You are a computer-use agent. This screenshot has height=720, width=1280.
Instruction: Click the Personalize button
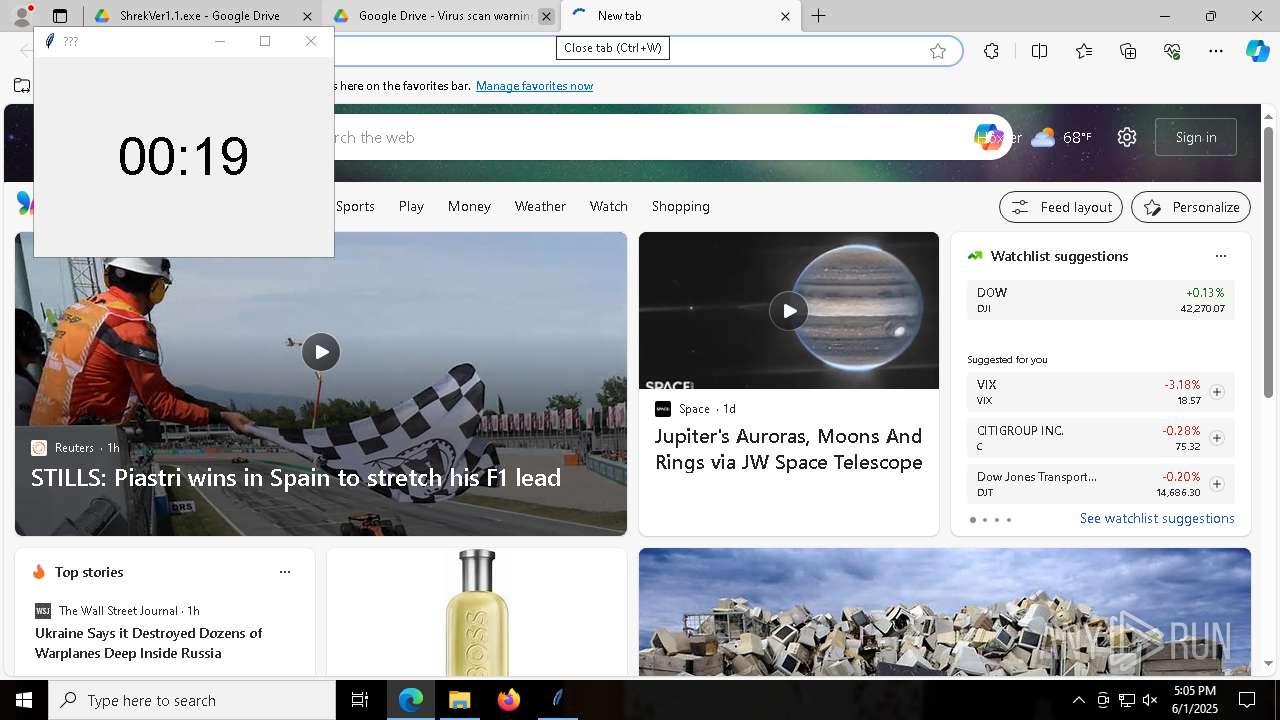tap(1191, 207)
